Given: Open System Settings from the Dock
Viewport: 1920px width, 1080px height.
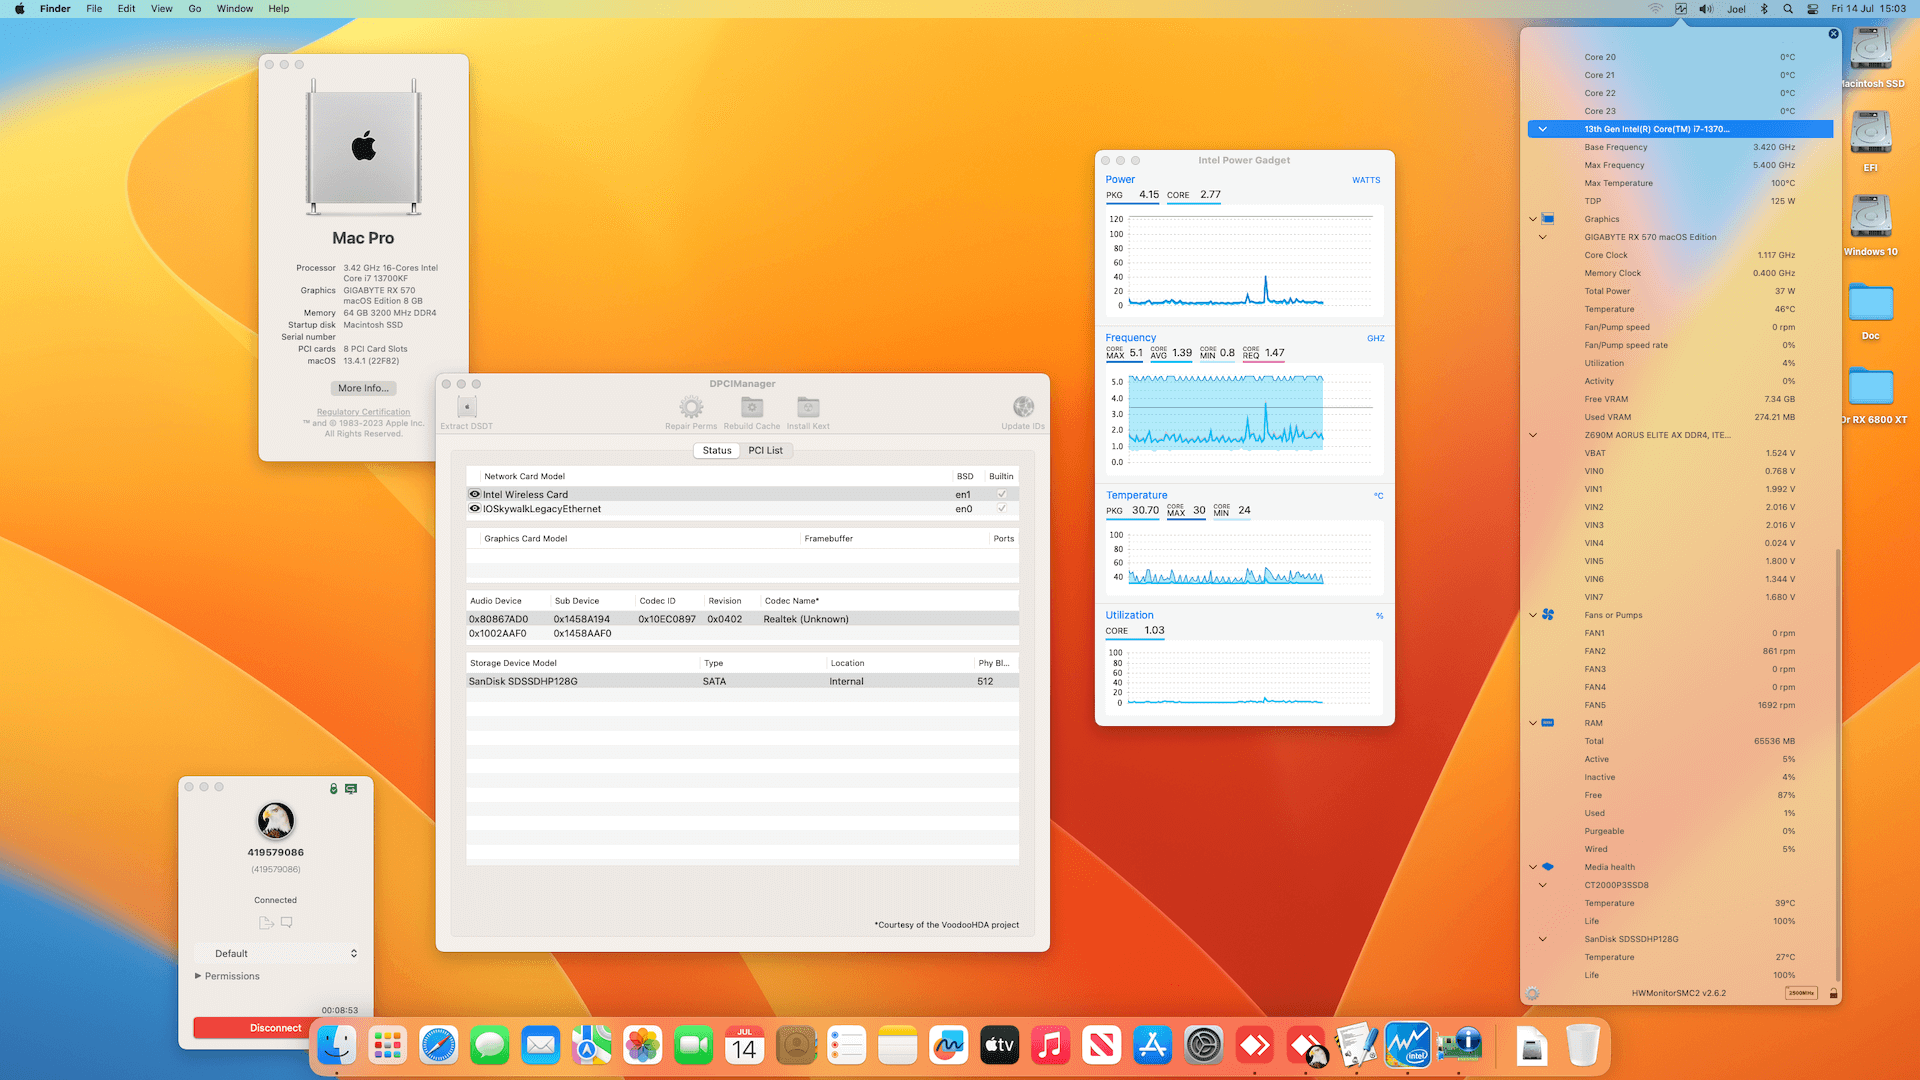Looking at the screenshot, I should [1204, 1046].
